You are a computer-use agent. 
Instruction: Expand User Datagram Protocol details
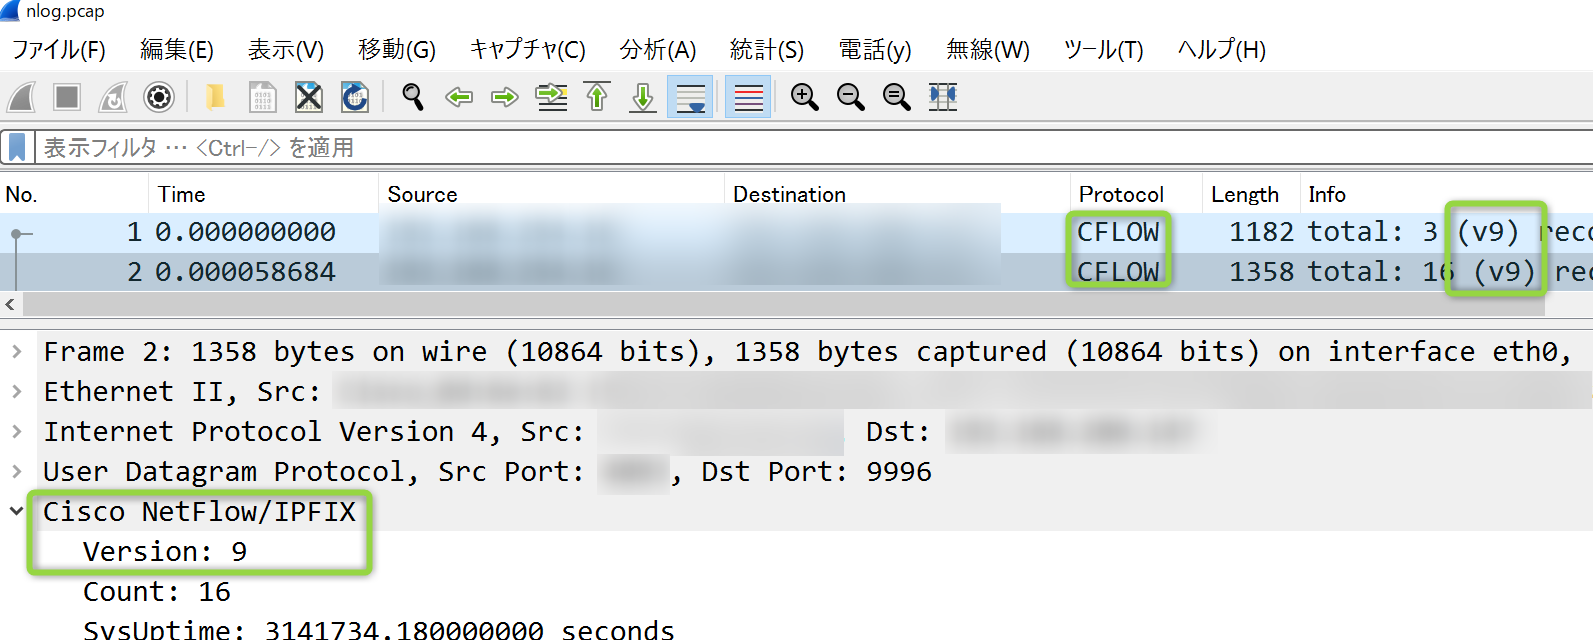click(x=17, y=471)
